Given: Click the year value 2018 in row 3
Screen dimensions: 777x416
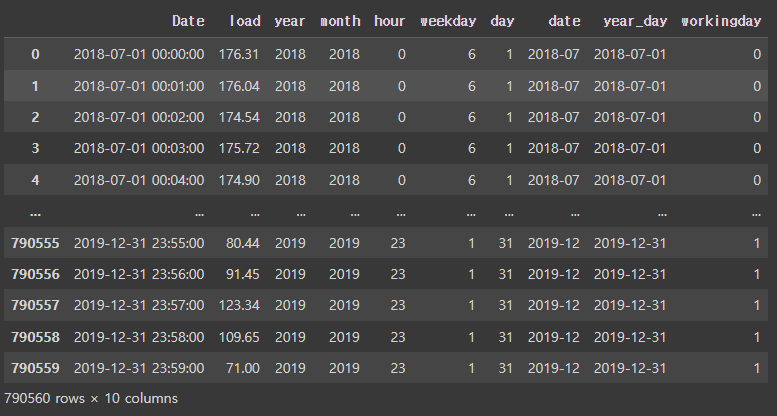Looking at the screenshot, I should [290, 148].
